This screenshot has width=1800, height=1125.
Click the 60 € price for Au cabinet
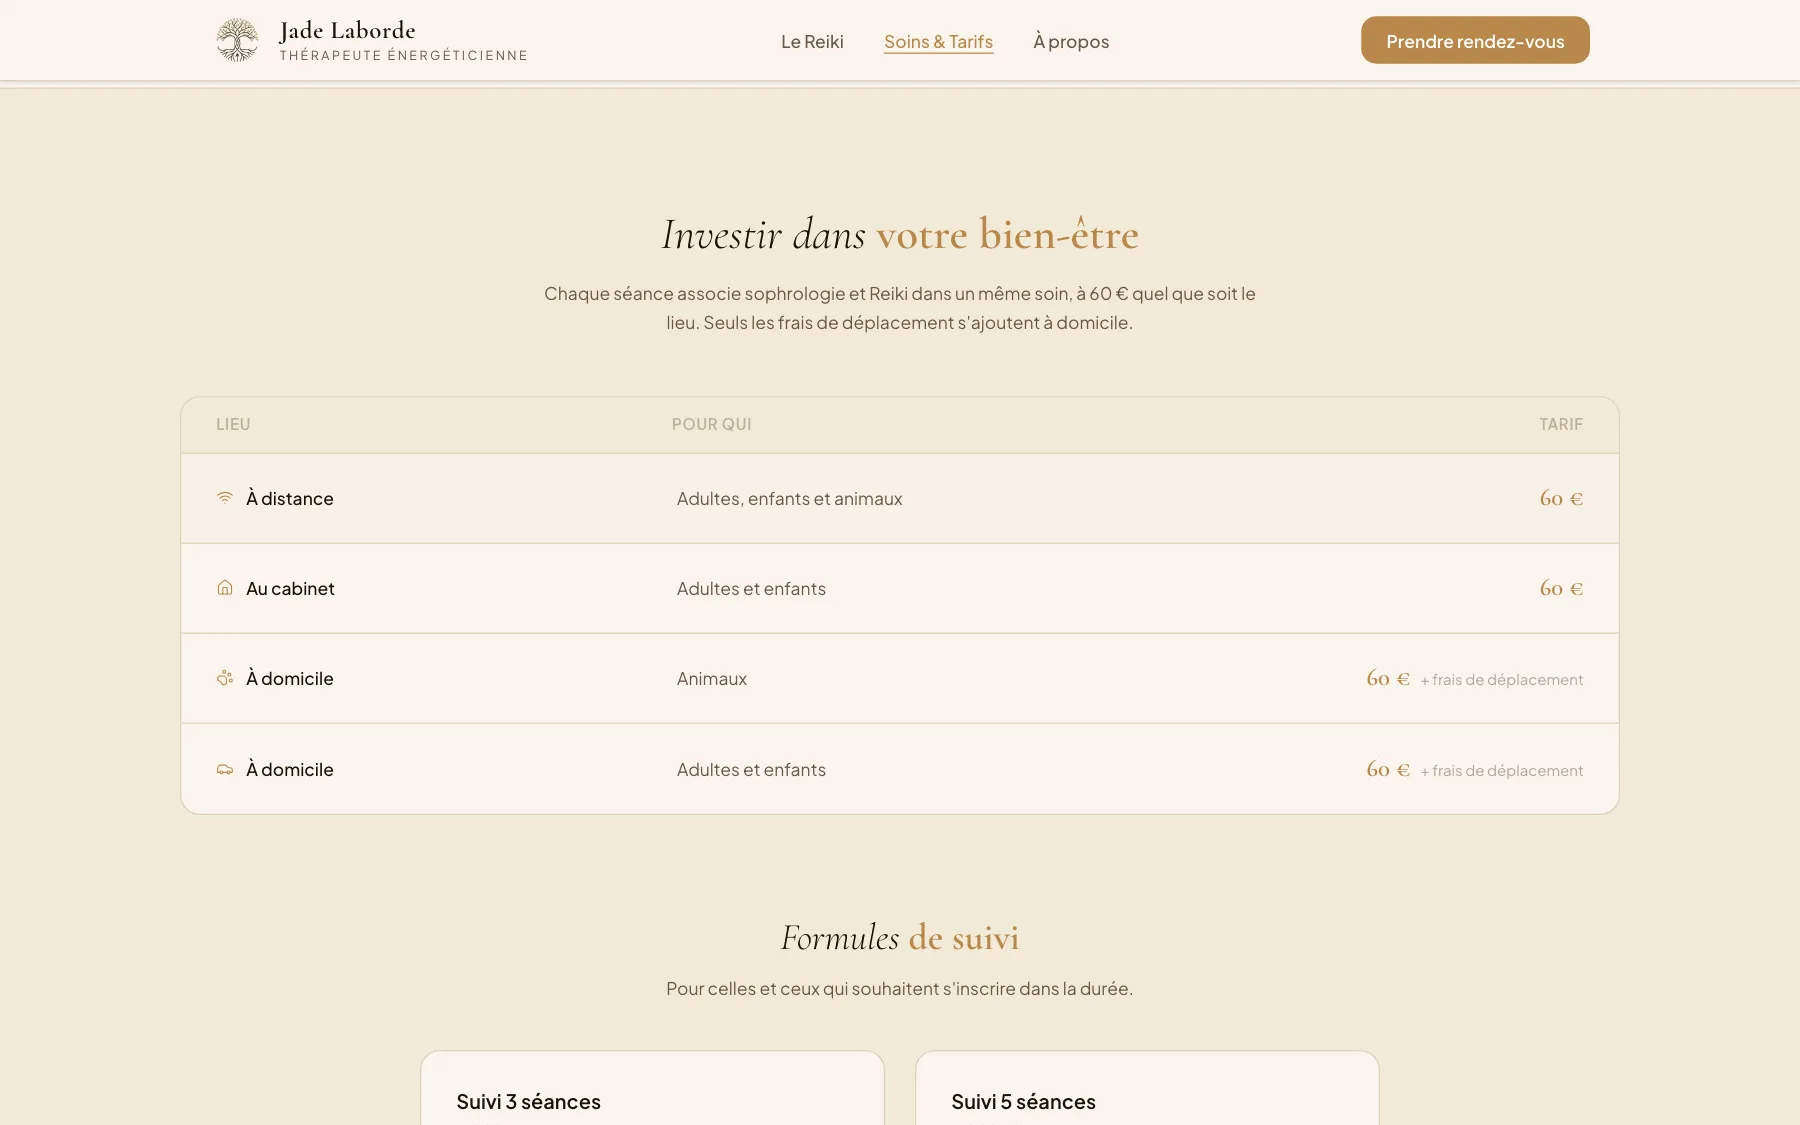point(1561,588)
